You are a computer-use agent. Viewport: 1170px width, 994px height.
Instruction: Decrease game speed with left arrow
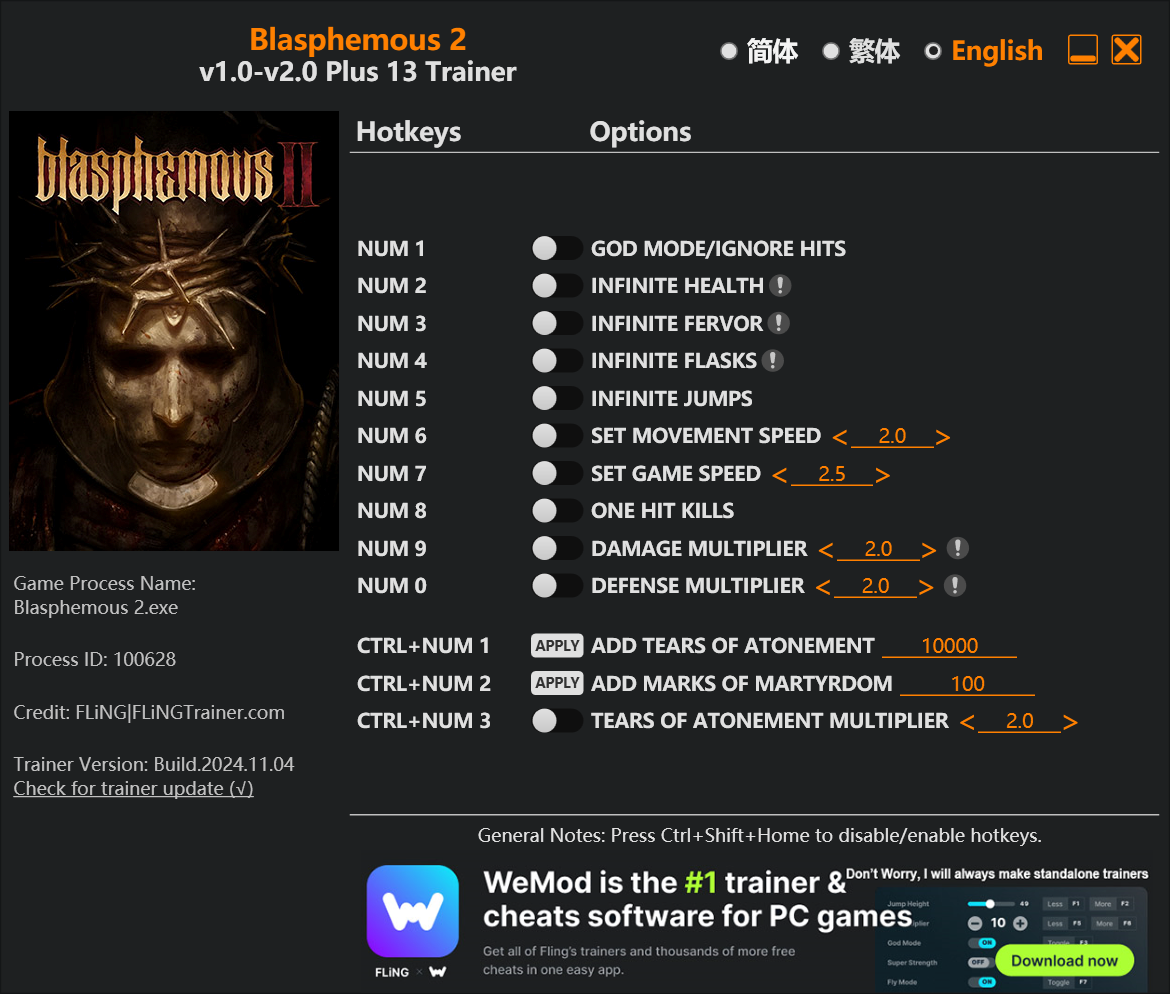pos(780,475)
